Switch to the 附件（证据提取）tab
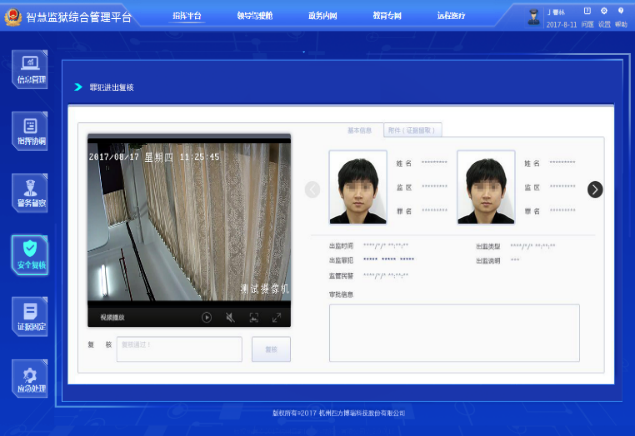The width and height of the screenshot is (635, 436). pyautogui.click(x=412, y=130)
